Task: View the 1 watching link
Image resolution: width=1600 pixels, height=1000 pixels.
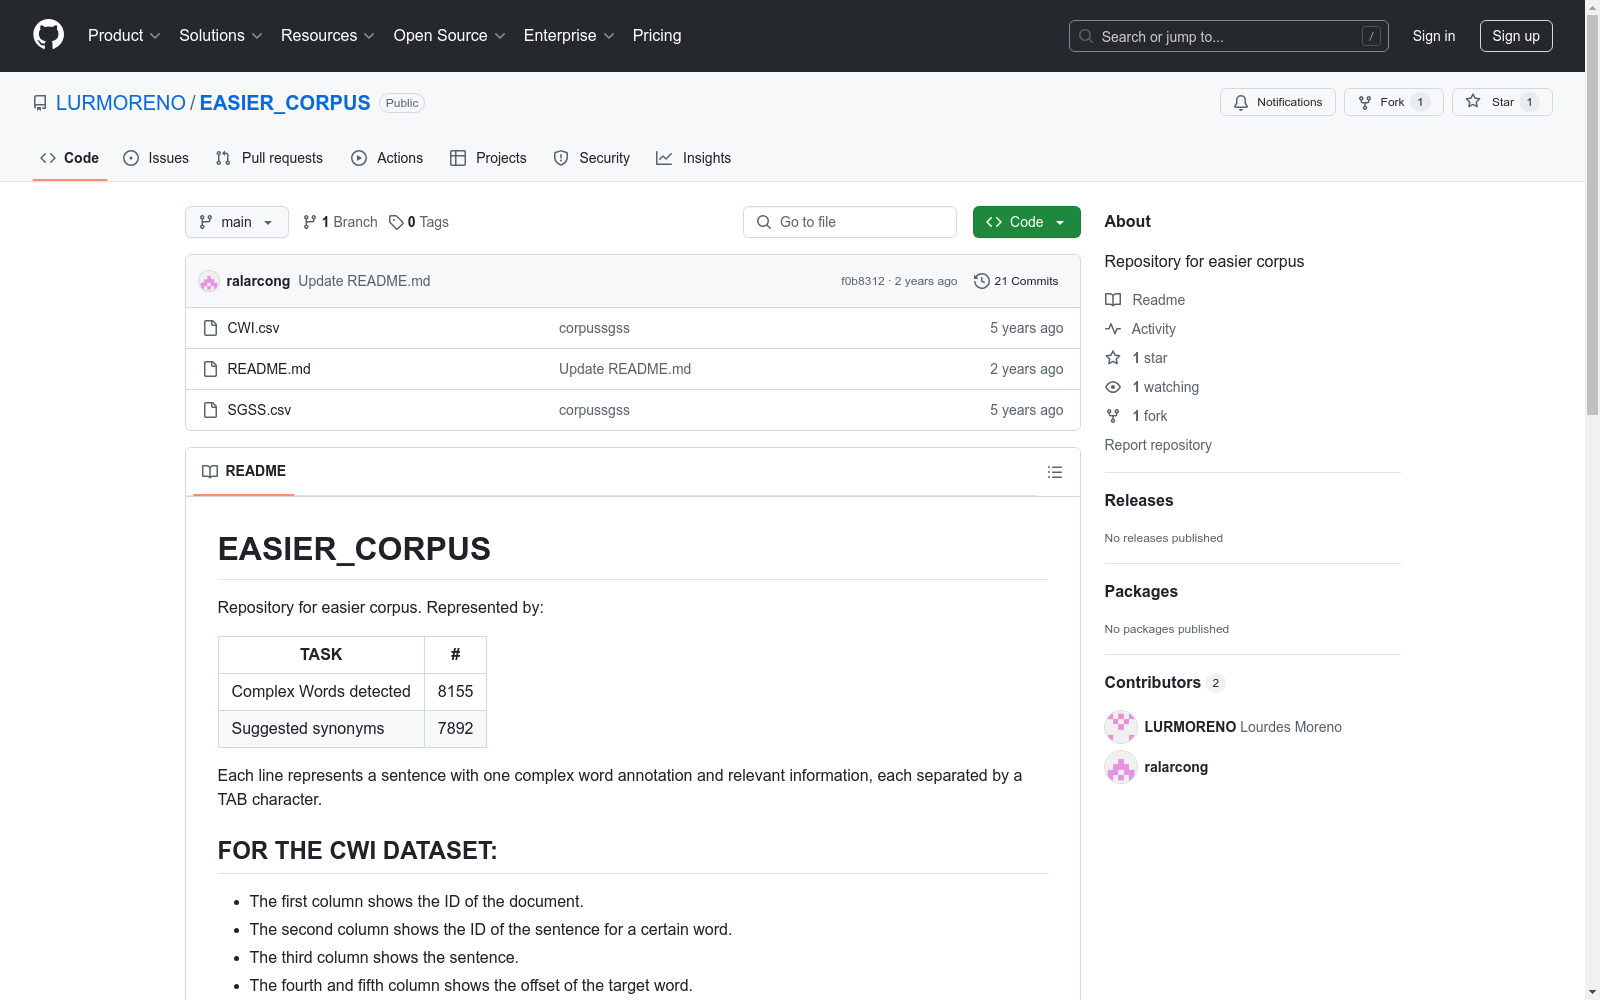Action: point(1152,387)
